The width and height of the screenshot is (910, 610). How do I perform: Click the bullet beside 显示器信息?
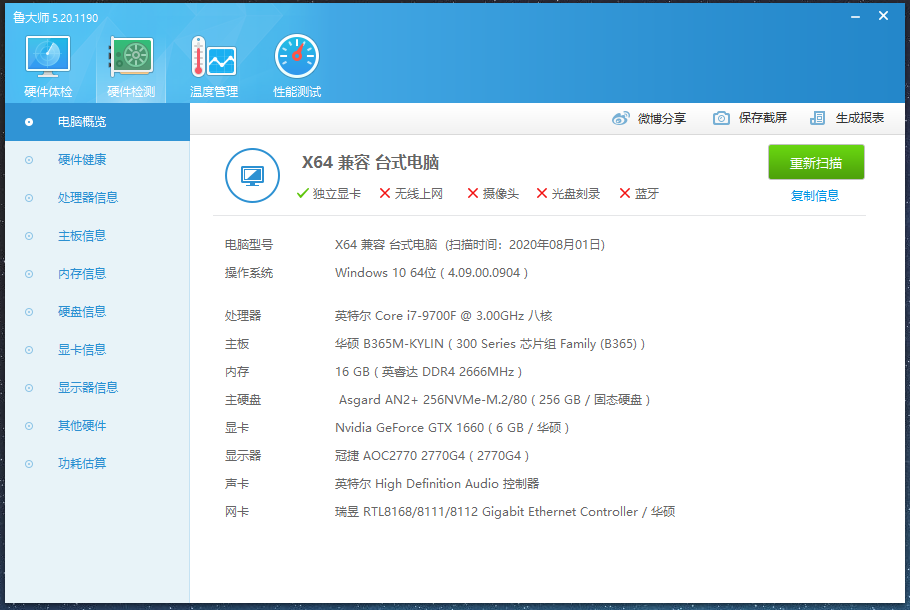29,388
